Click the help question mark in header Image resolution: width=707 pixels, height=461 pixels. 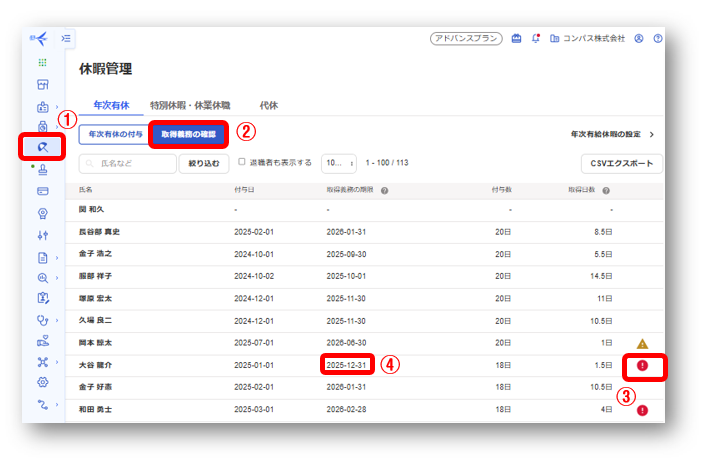pyautogui.click(x=658, y=38)
